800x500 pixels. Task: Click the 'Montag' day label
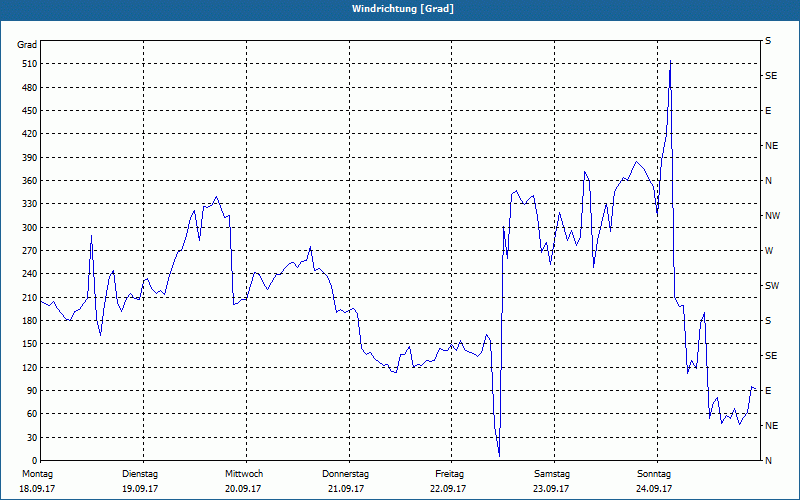point(37,474)
